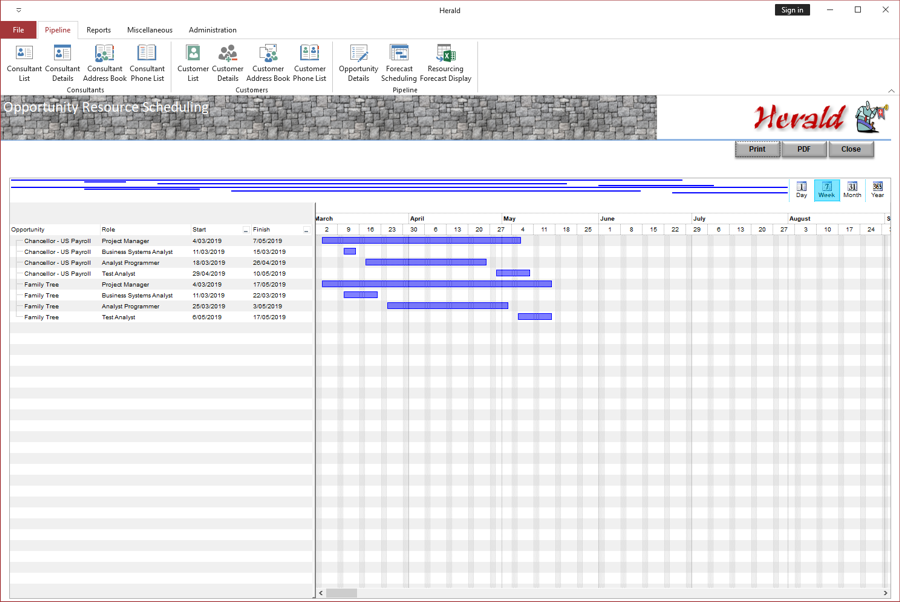Click the April month header in timeline
This screenshot has height=602, width=900.
[x=455, y=219]
